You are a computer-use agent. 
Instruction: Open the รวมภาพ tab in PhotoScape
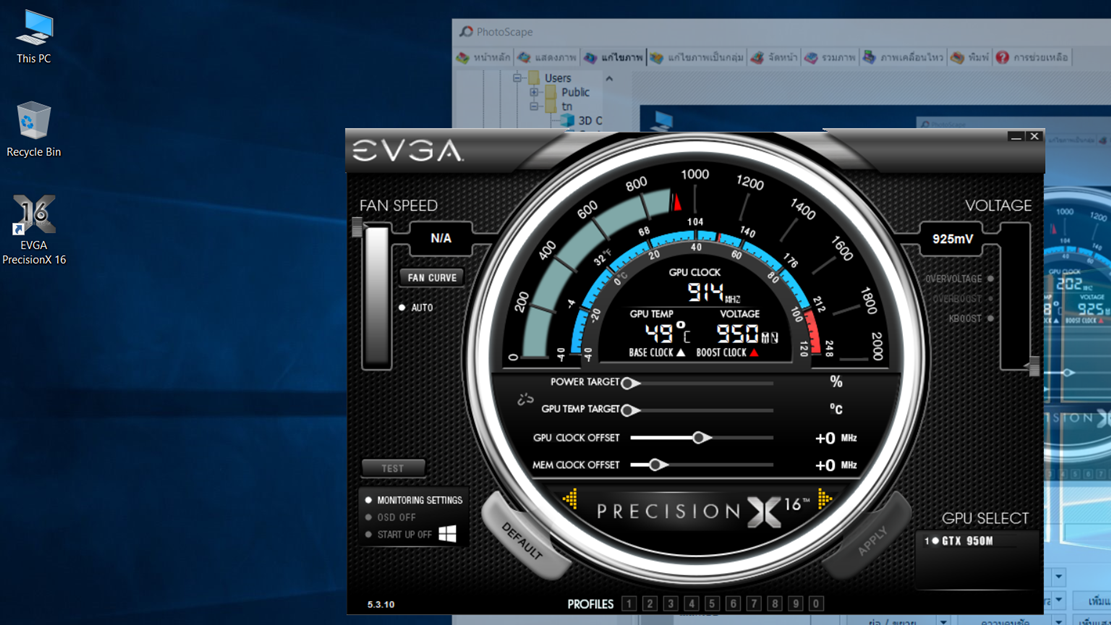(x=830, y=57)
